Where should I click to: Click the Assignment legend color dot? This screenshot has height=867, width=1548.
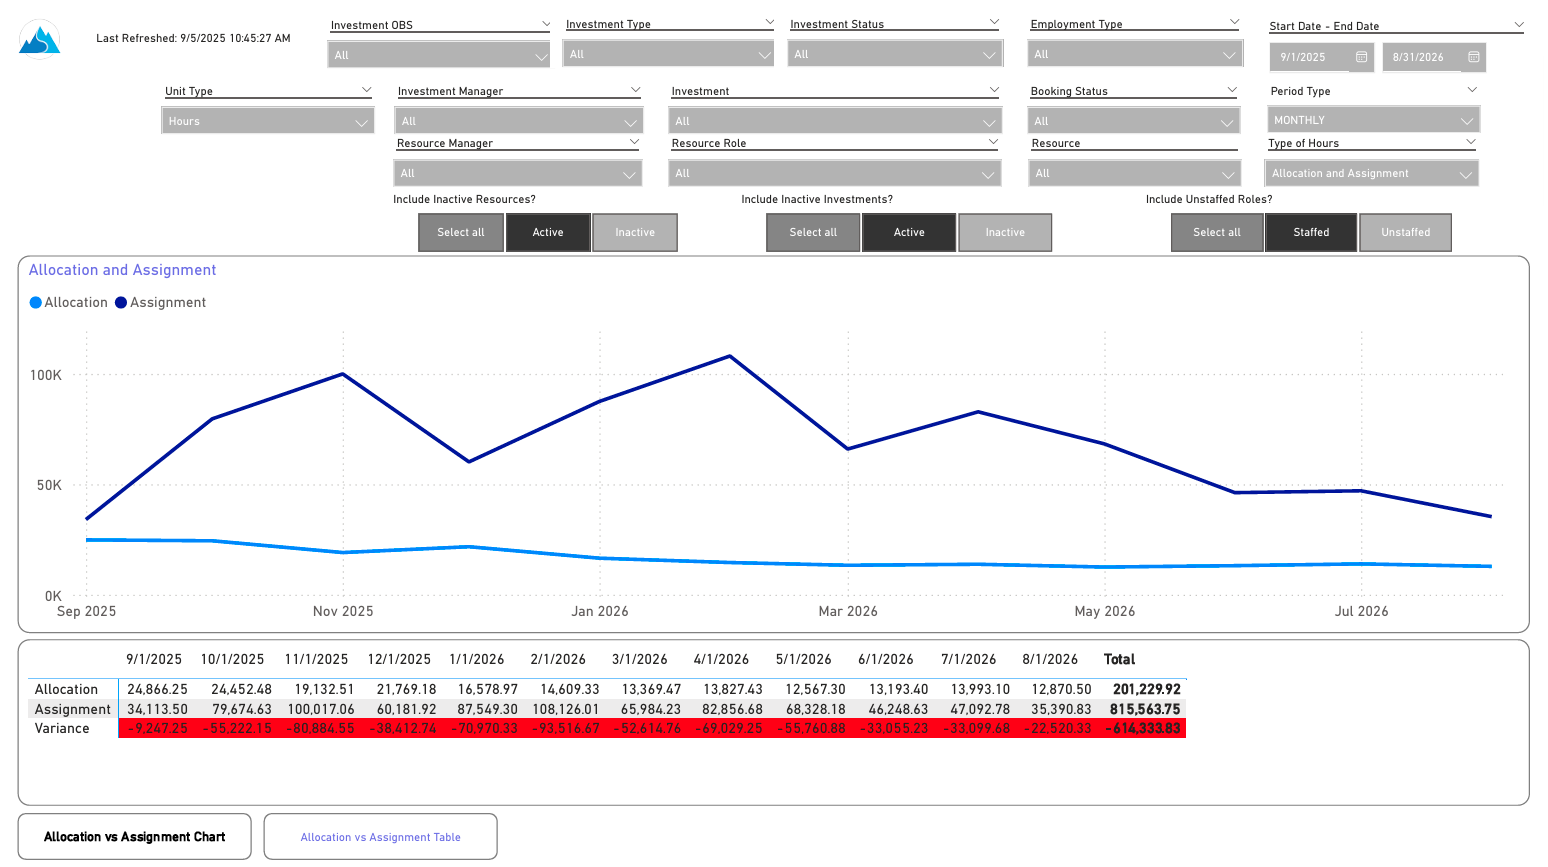(121, 303)
